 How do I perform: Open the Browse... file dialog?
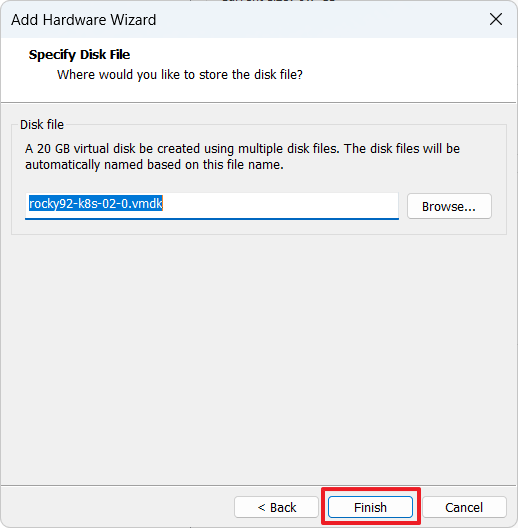tap(449, 206)
